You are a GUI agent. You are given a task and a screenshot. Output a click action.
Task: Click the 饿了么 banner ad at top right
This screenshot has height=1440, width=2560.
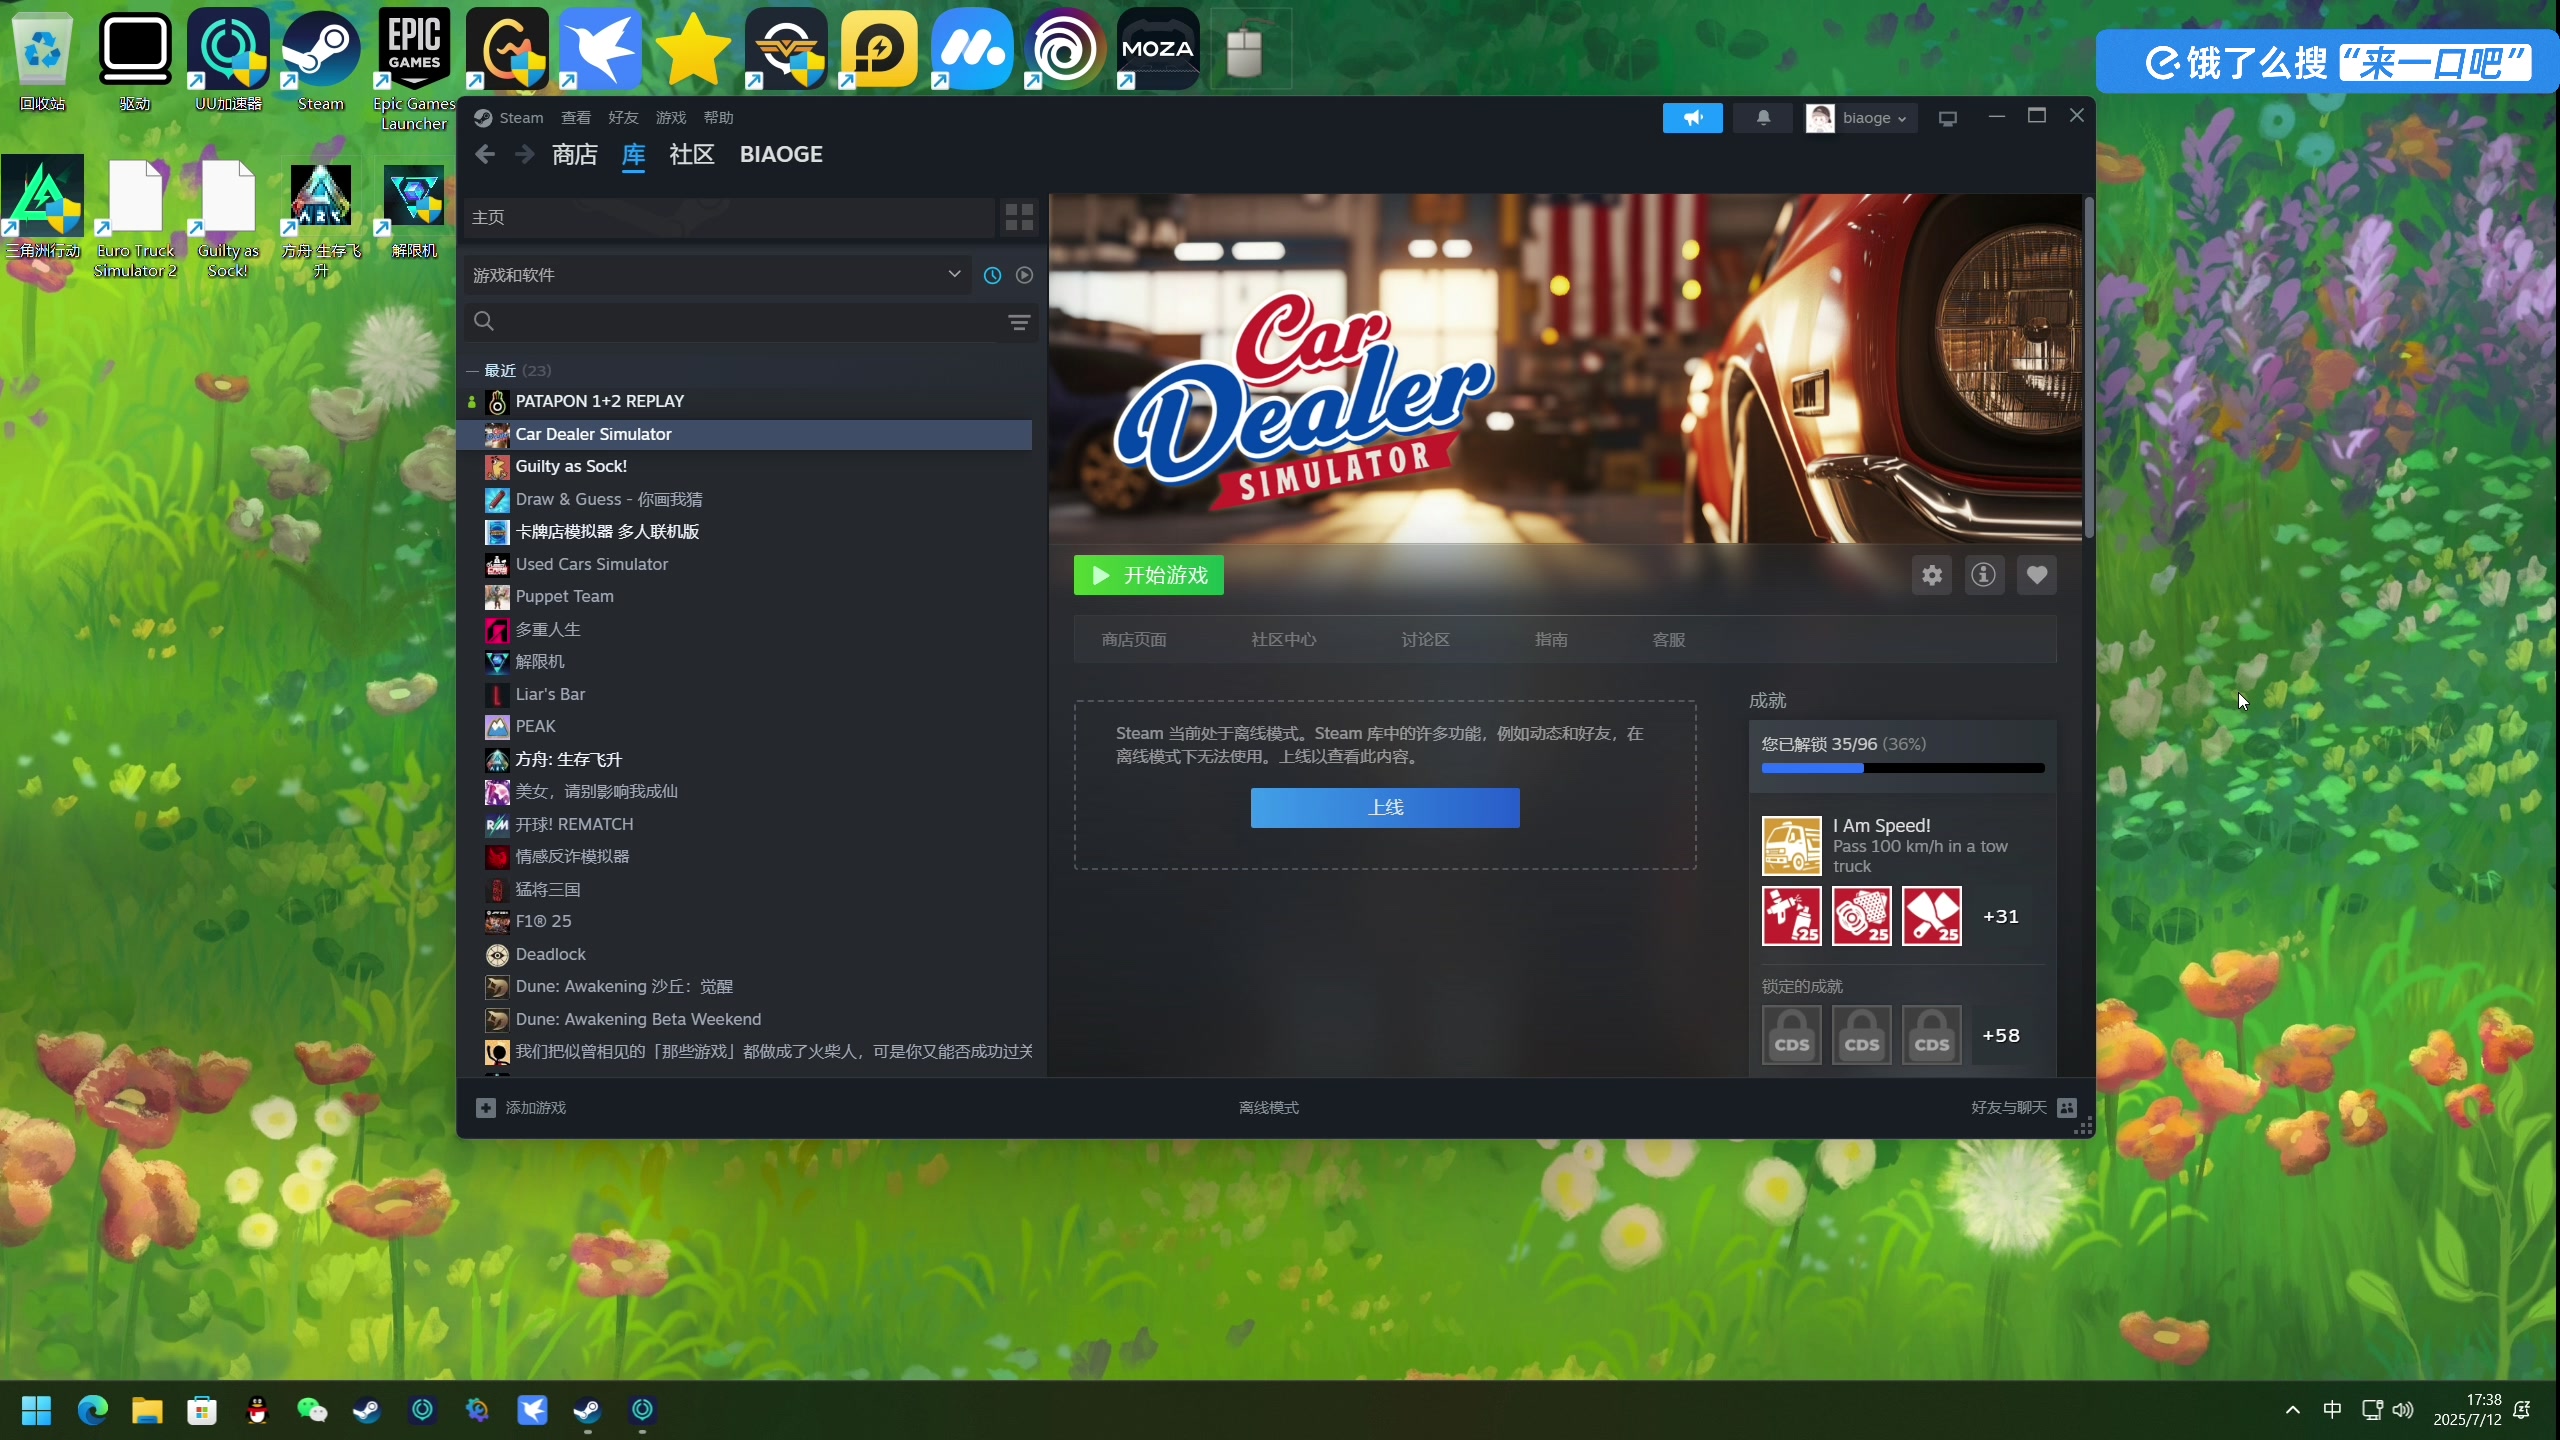(2326, 62)
